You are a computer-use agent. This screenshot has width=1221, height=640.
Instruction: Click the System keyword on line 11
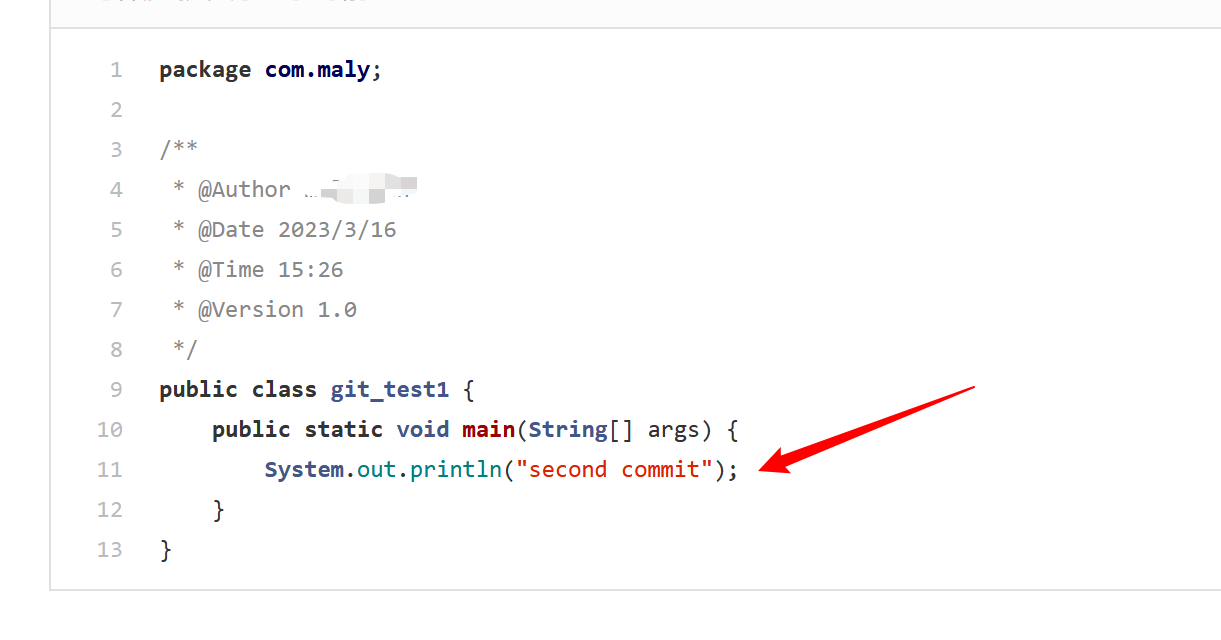tap(304, 470)
